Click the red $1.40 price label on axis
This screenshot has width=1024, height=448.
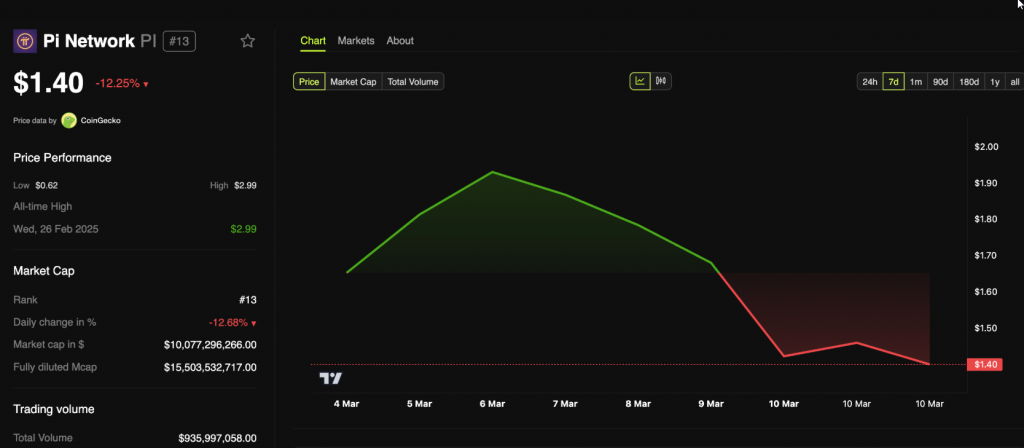click(985, 364)
